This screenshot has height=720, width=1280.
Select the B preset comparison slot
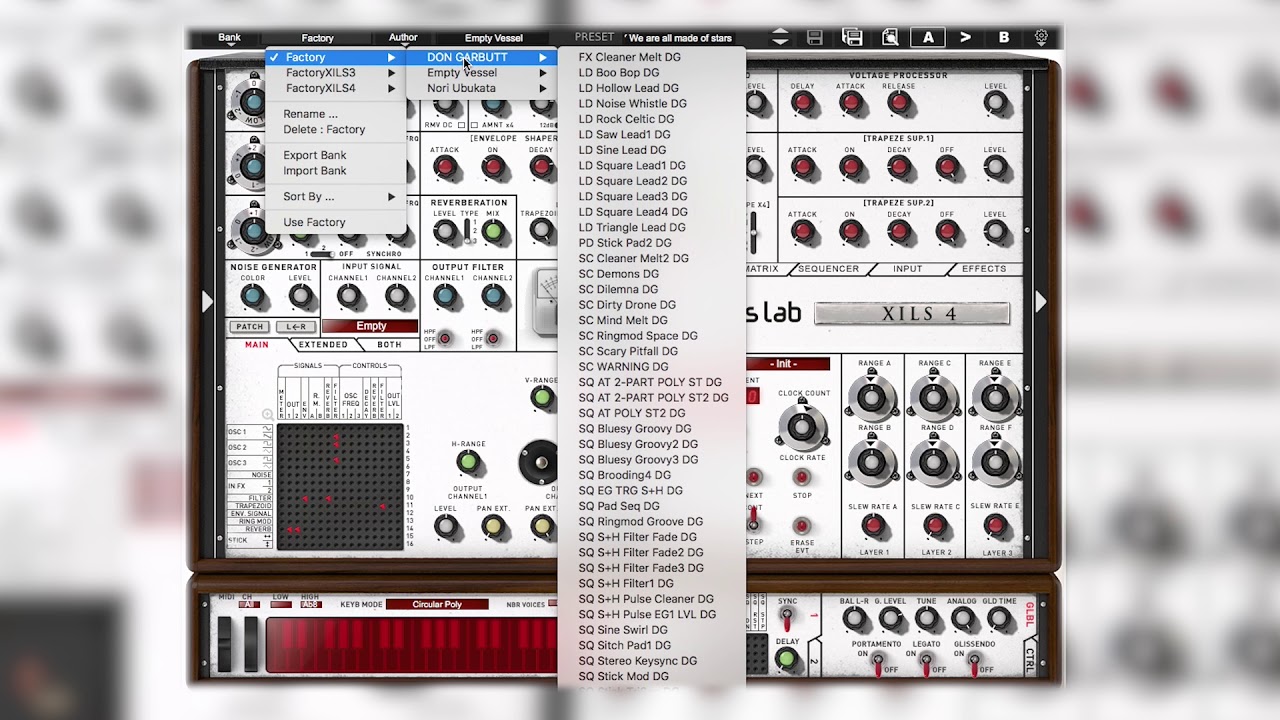coord(1004,38)
